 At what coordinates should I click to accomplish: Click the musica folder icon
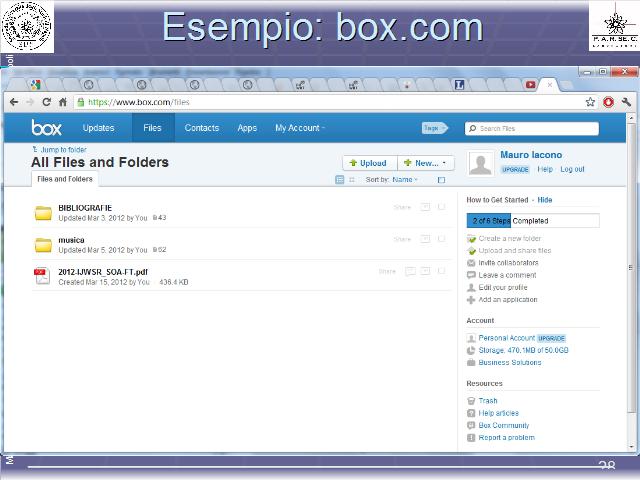[43, 245]
